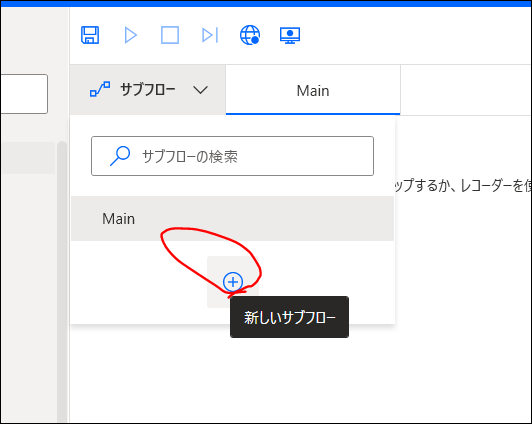The height and width of the screenshot is (424, 532).
Task: Click the left panel search box
Action: 24,94
